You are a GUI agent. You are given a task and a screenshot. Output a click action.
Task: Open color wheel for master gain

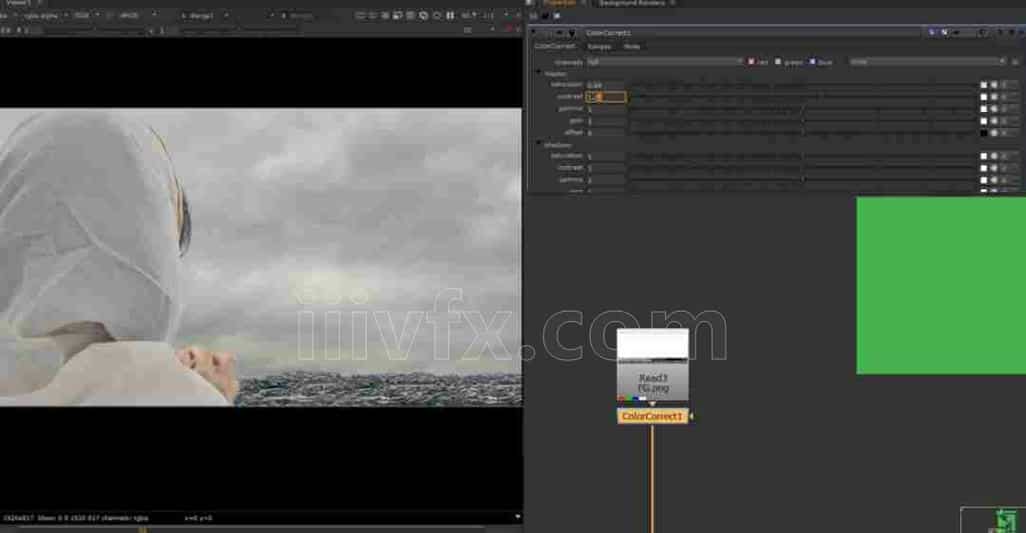(994, 121)
